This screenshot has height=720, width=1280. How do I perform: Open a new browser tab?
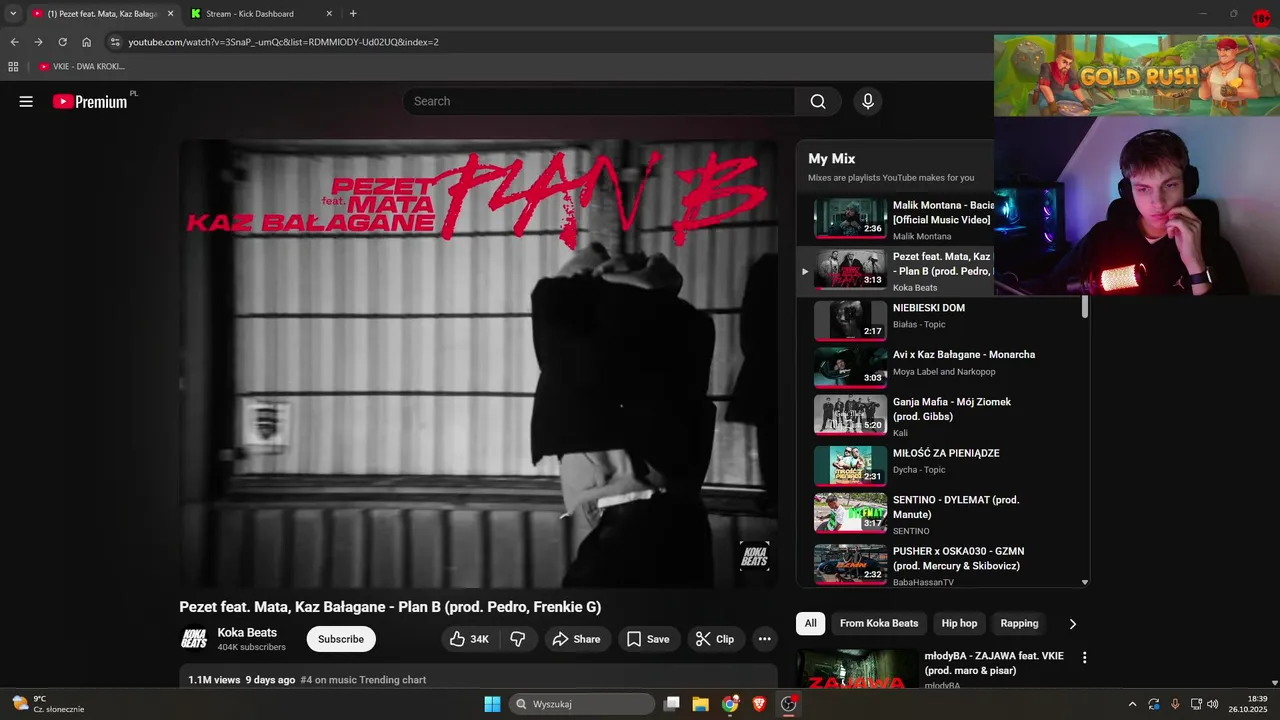[353, 14]
